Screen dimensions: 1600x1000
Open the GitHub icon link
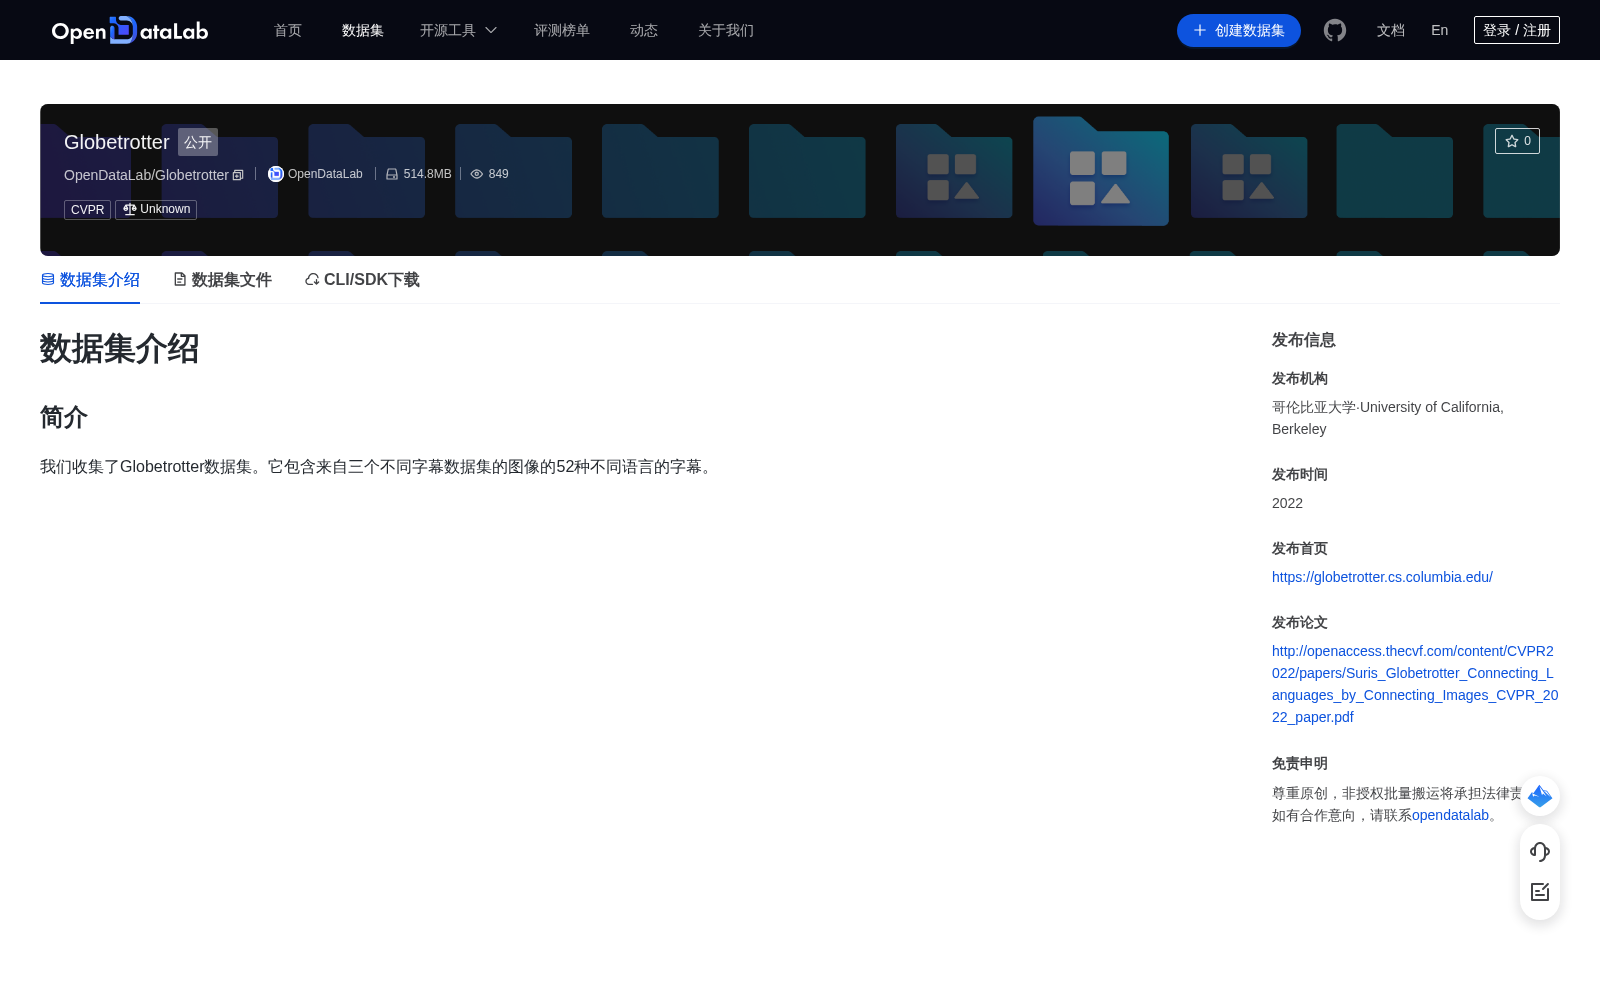pyautogui.click(x=1335, y=30)
